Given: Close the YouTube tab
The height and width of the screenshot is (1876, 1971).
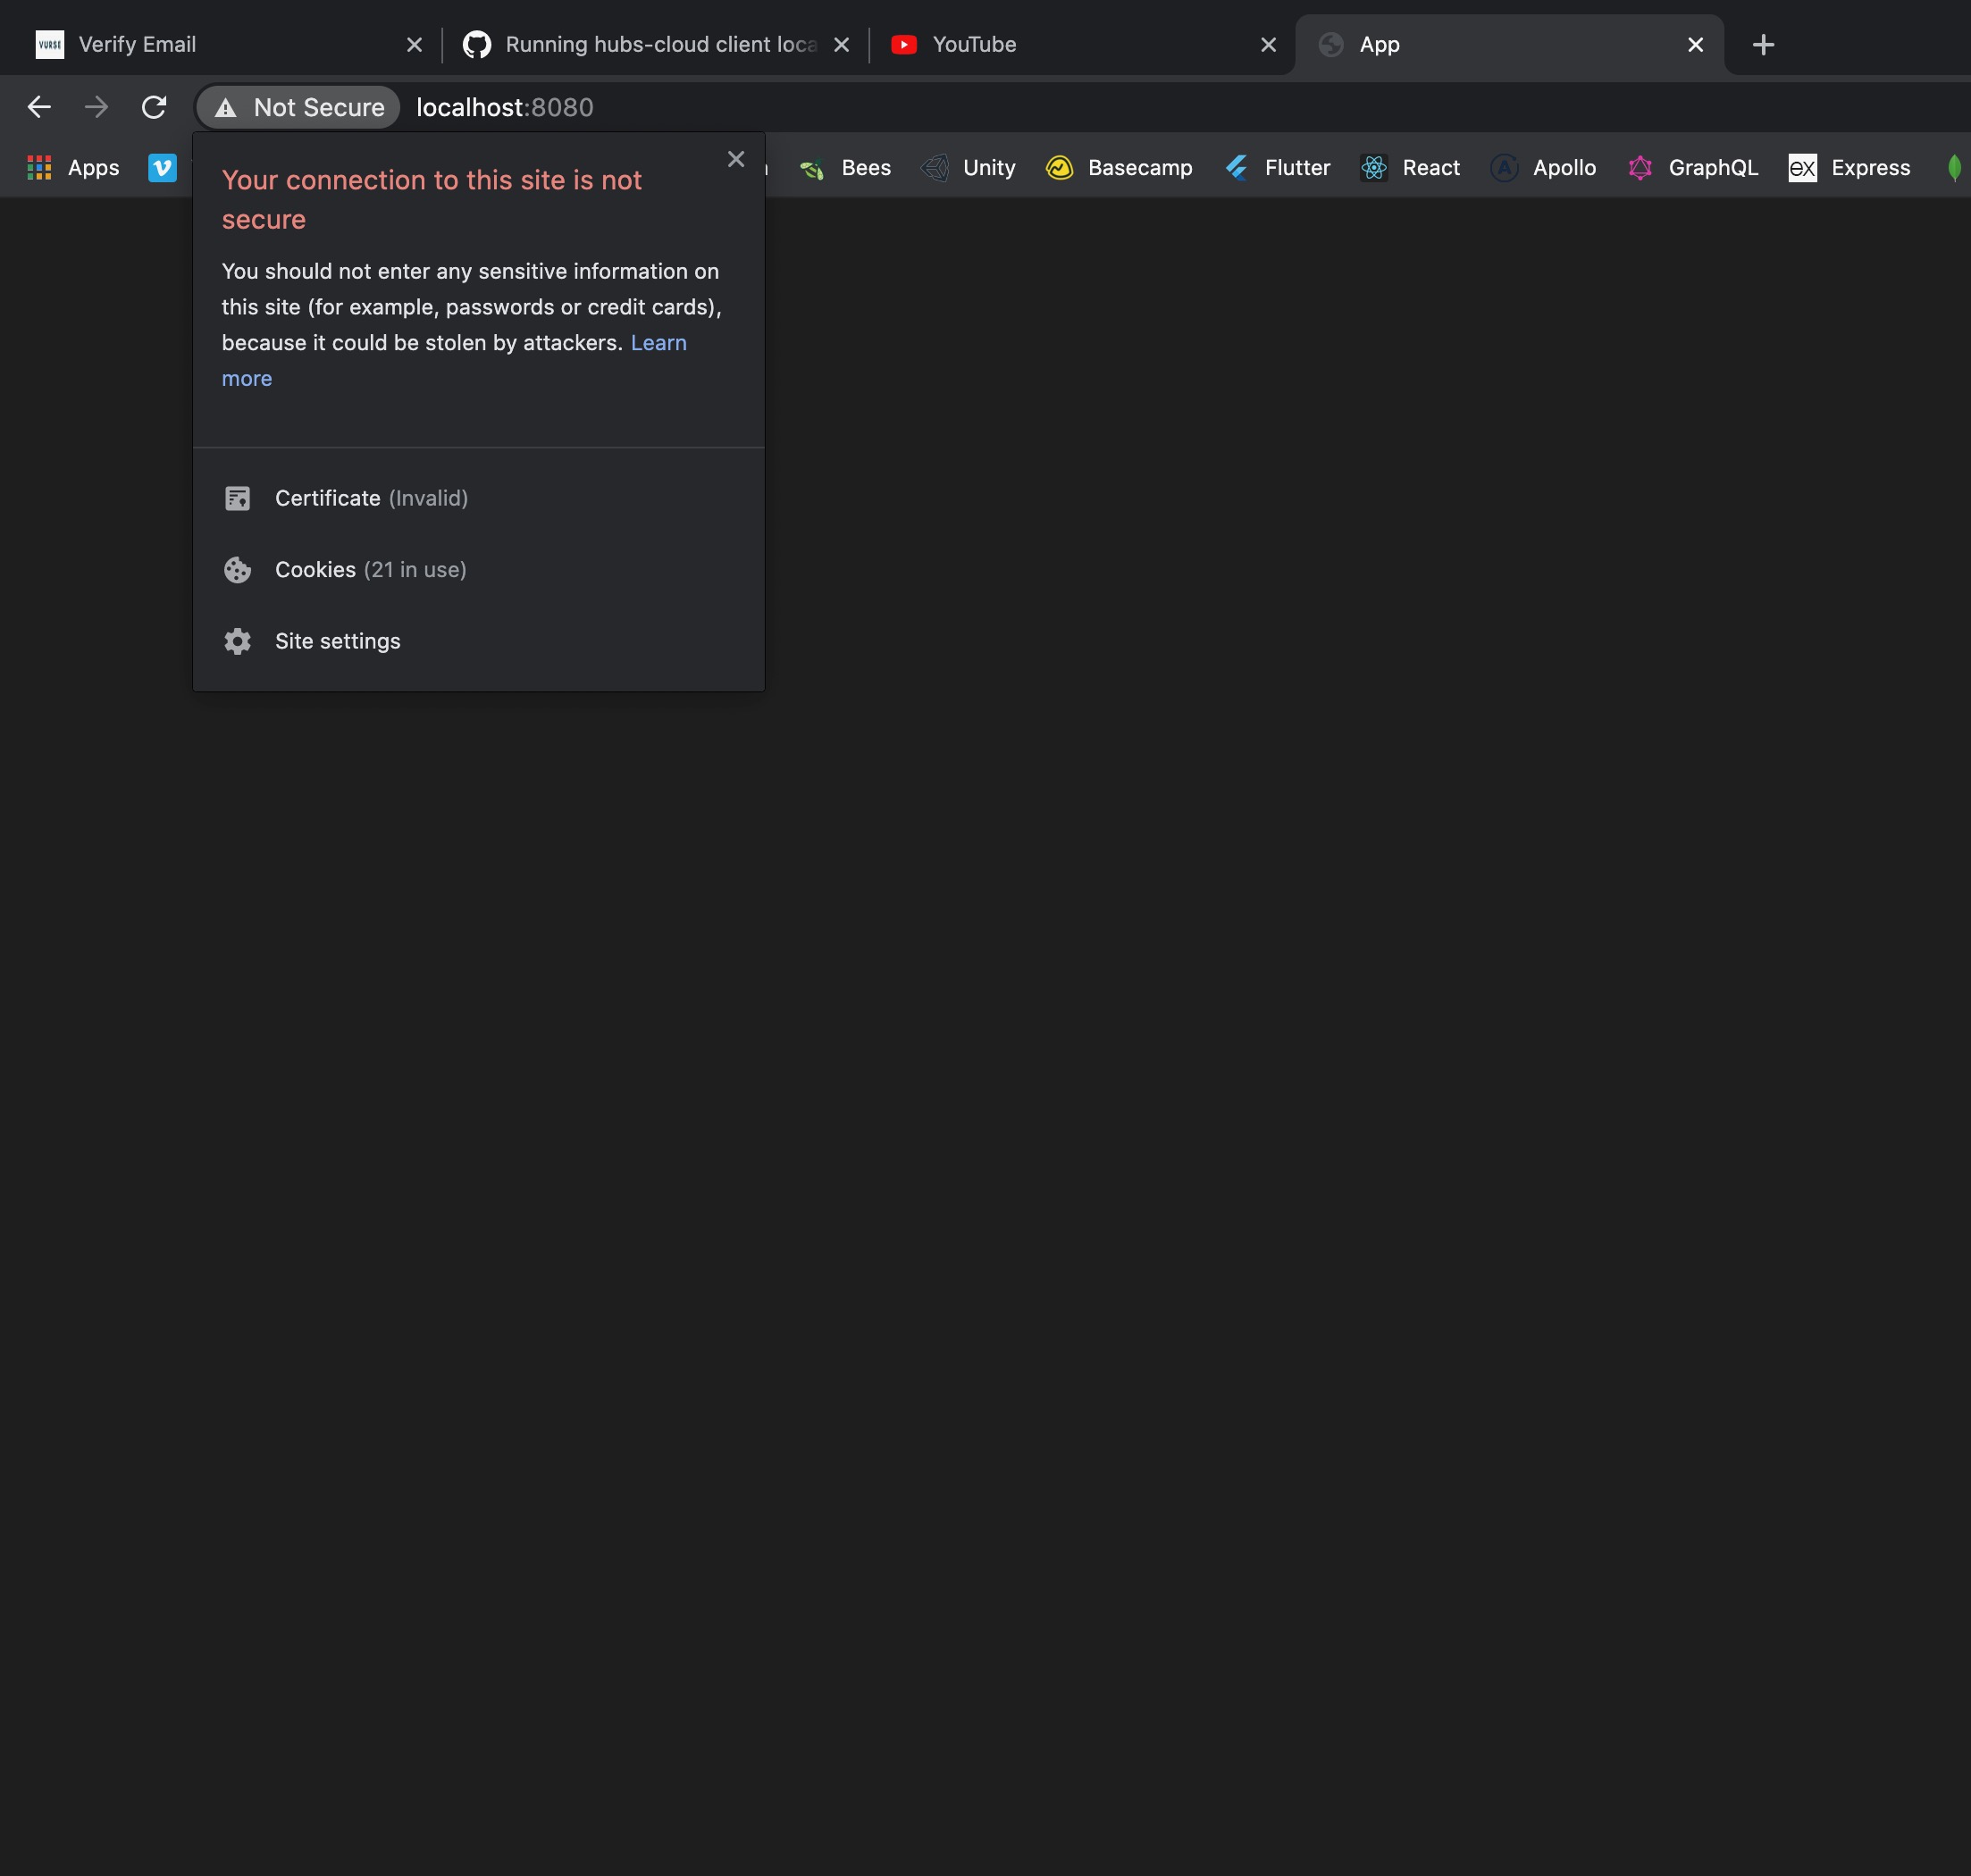Looking at the screenshot, I should coord(1268,45).
